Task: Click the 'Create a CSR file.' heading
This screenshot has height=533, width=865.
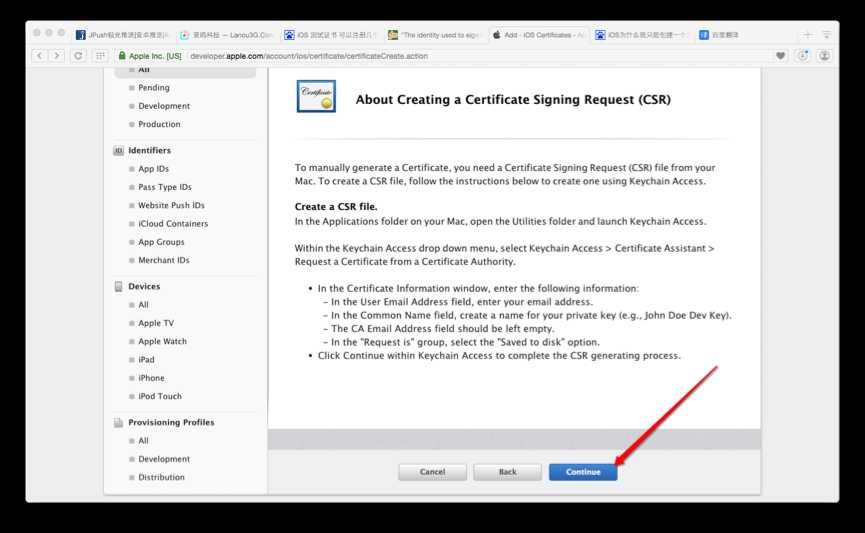Action: pos(336,206)
